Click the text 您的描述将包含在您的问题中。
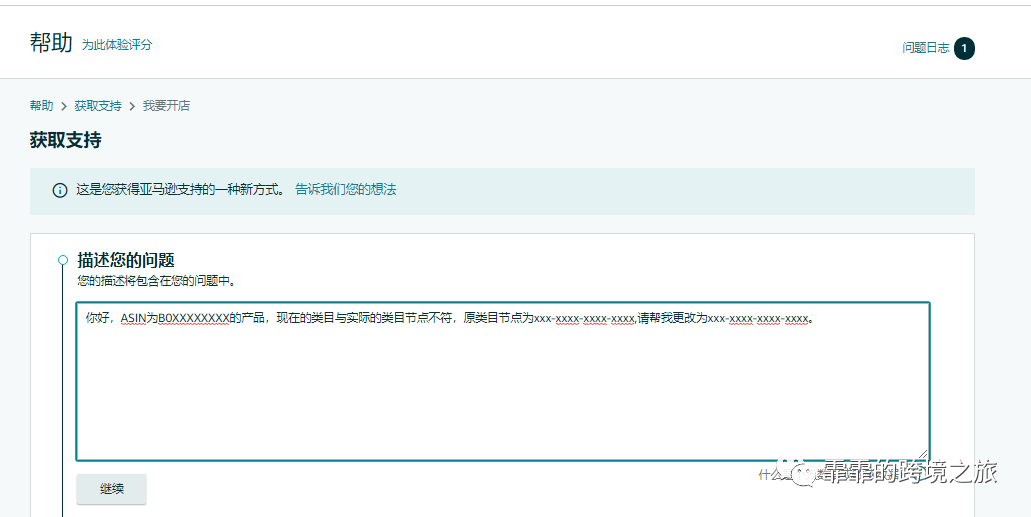Image resolution: width=1031 pixels, height=517 pixels. point(156,281)
